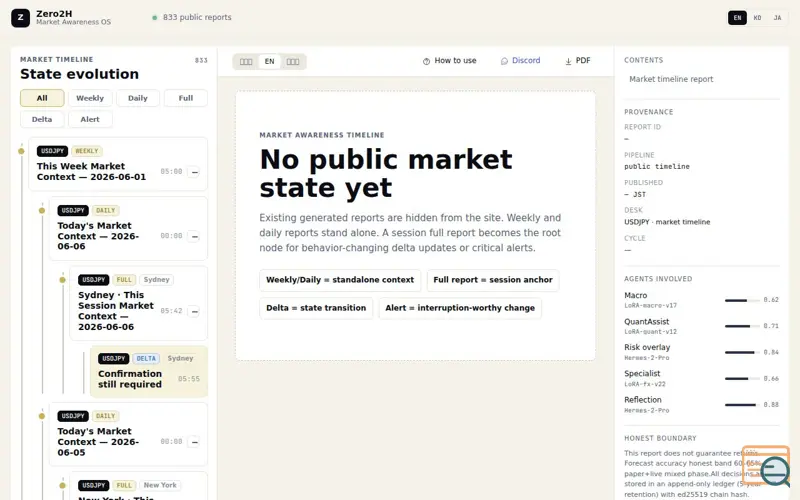Click timeline dot for Sydney full entry
The height and width of the screenshot is (500, 800).
pyautogui.click(x=62, y=280)
